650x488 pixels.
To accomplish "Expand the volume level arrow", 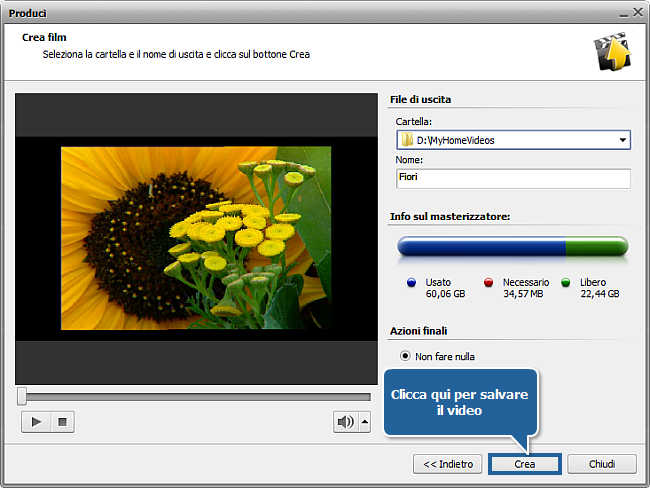I will (364, 422).
